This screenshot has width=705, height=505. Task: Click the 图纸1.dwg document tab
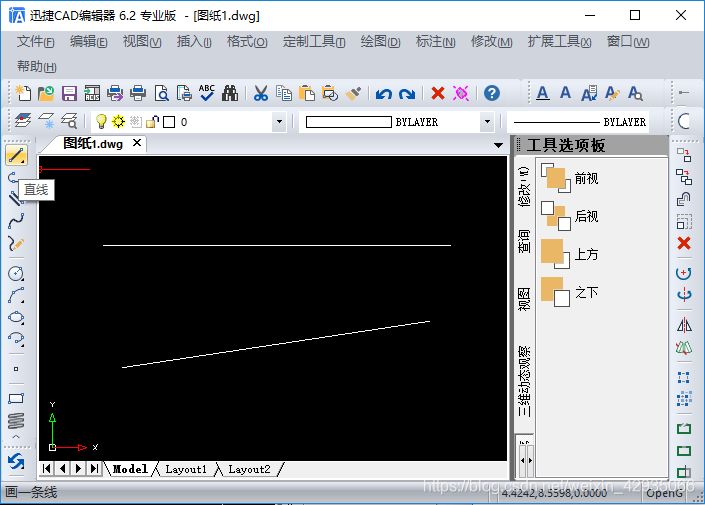coord(93,143)
